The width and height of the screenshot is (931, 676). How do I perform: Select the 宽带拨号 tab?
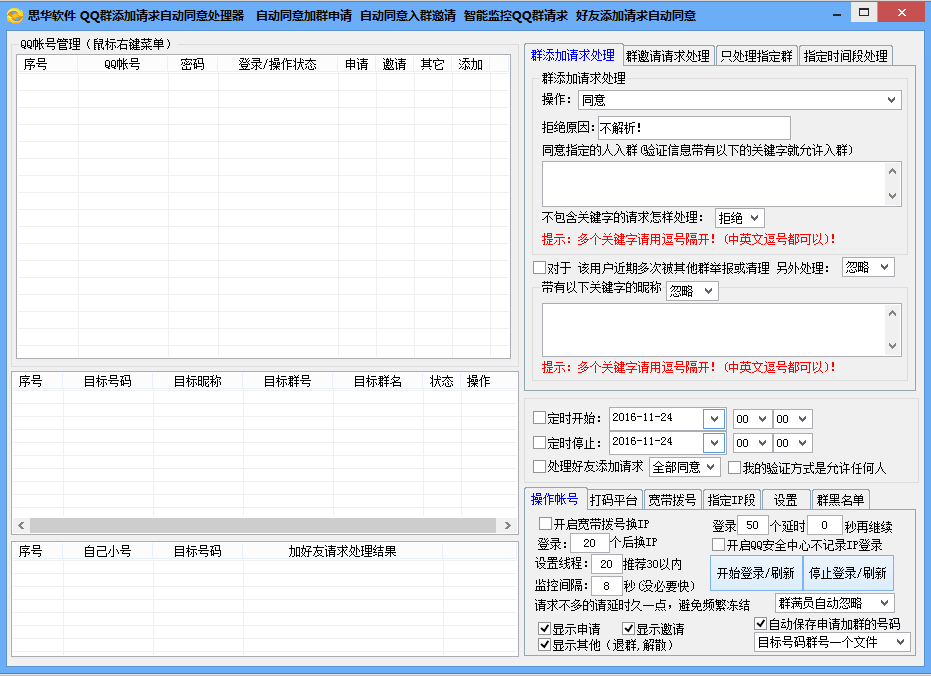(672, 500)
